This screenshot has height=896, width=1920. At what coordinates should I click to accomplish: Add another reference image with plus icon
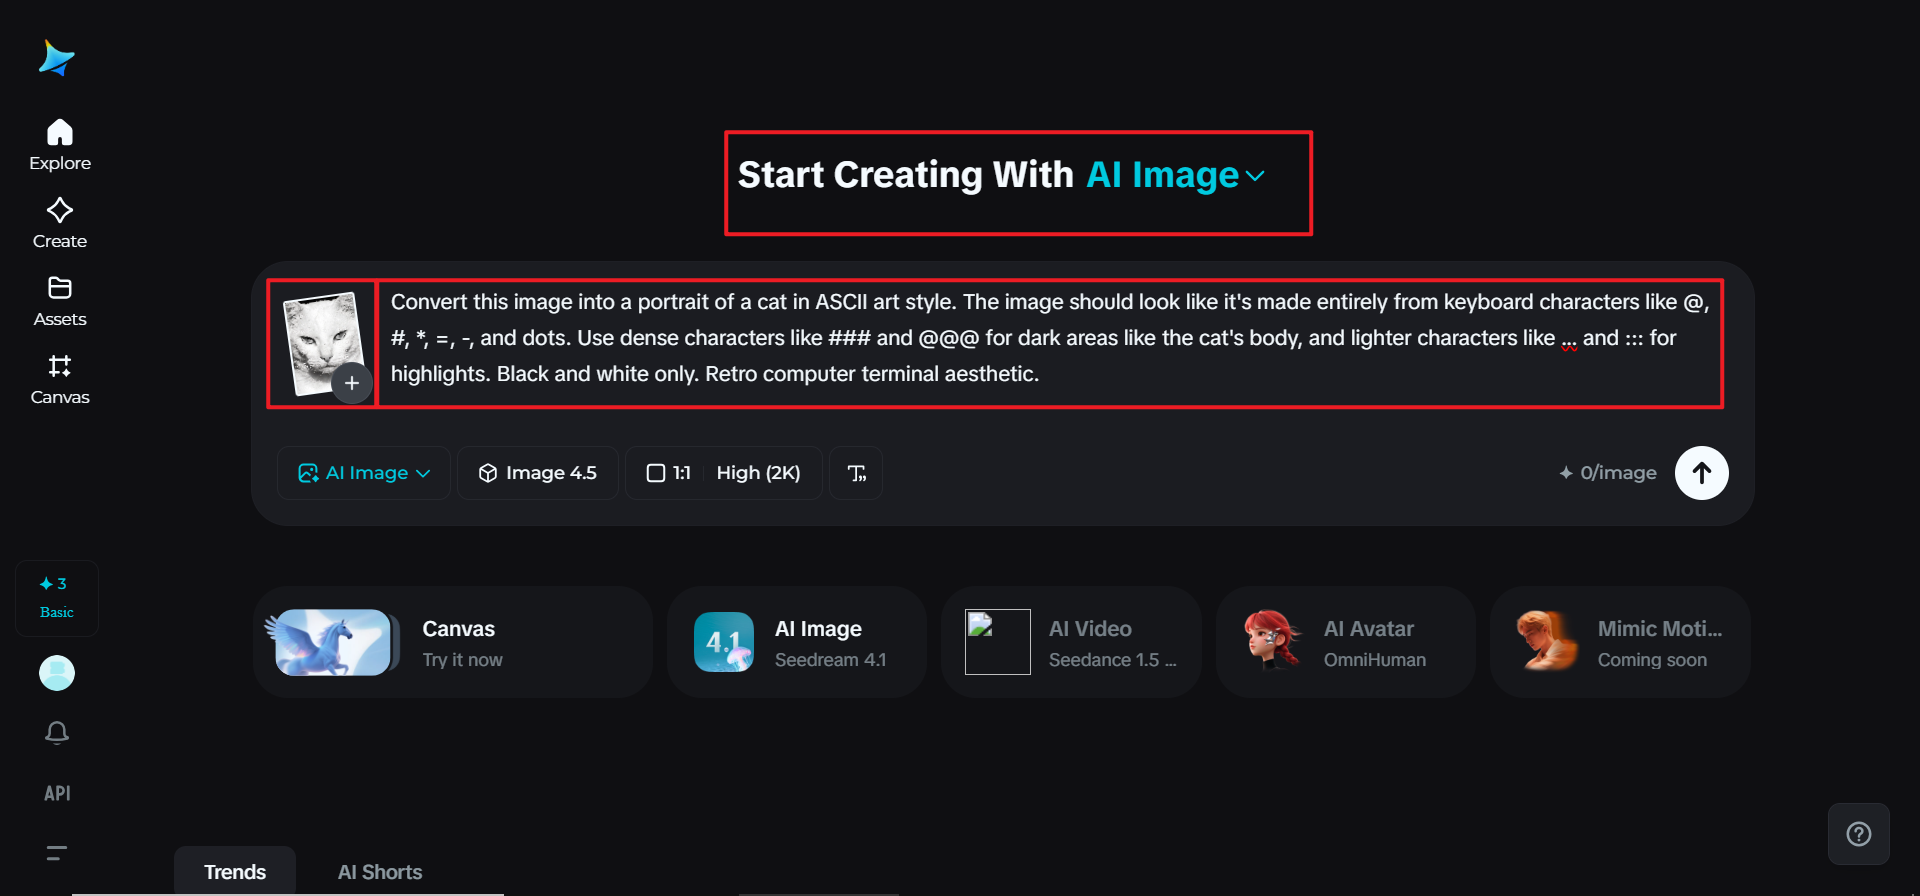(x=352, y=383)
